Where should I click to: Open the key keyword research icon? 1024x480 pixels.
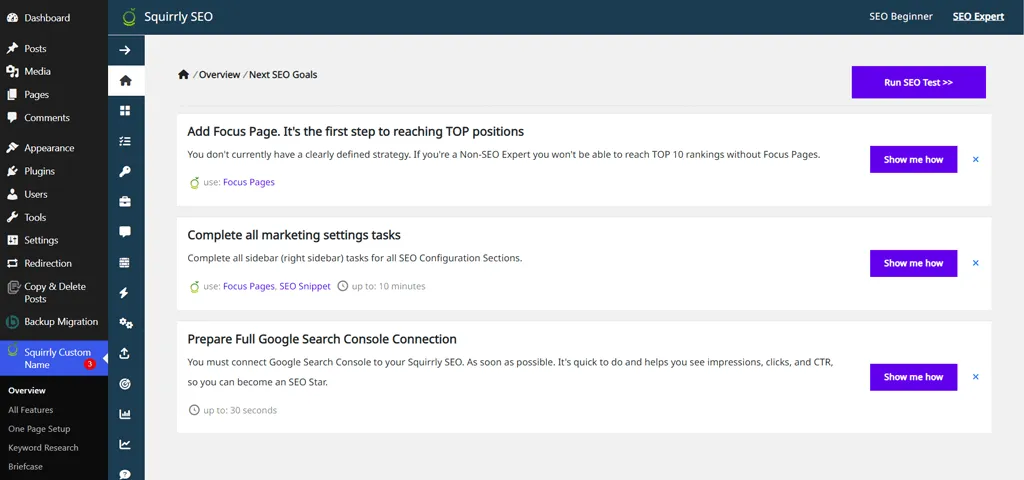tap(125, 171)
